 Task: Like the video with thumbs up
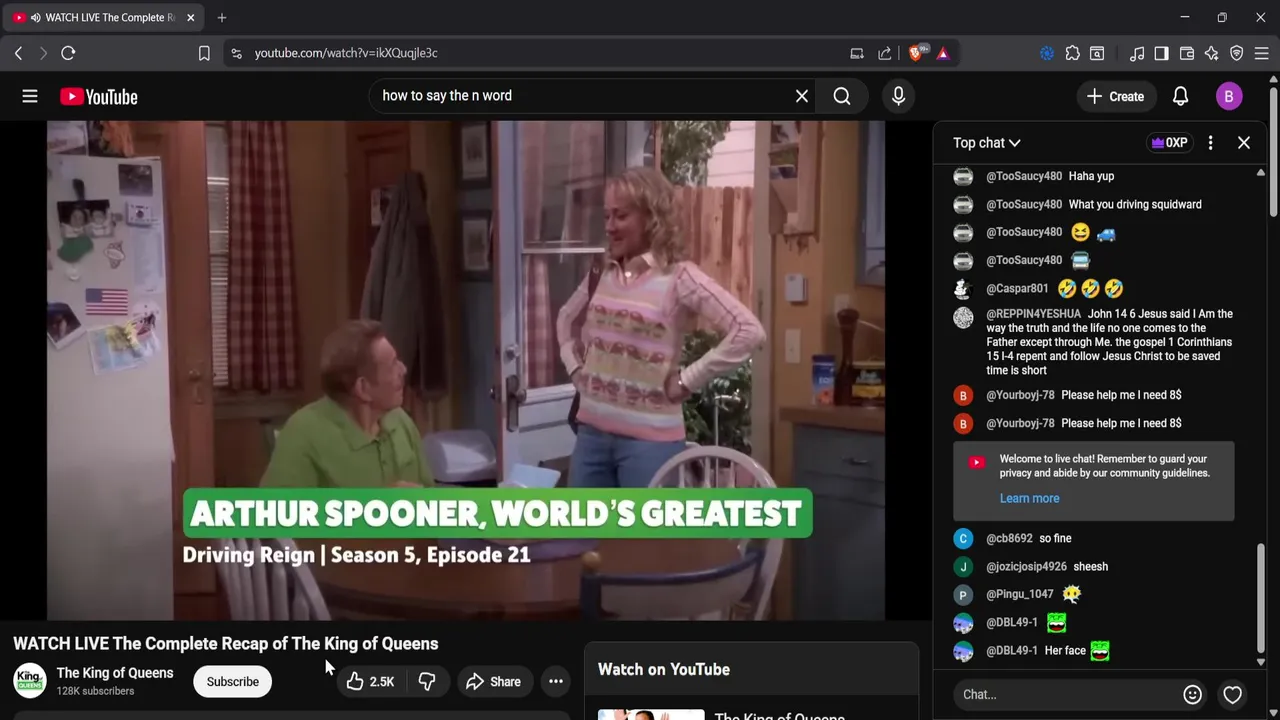point(370,682)
